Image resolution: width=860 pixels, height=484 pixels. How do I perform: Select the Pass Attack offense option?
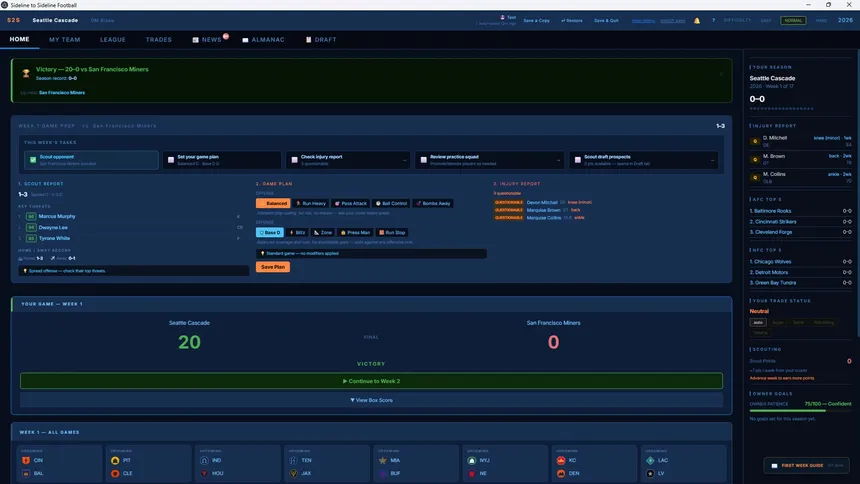(350, 203)
